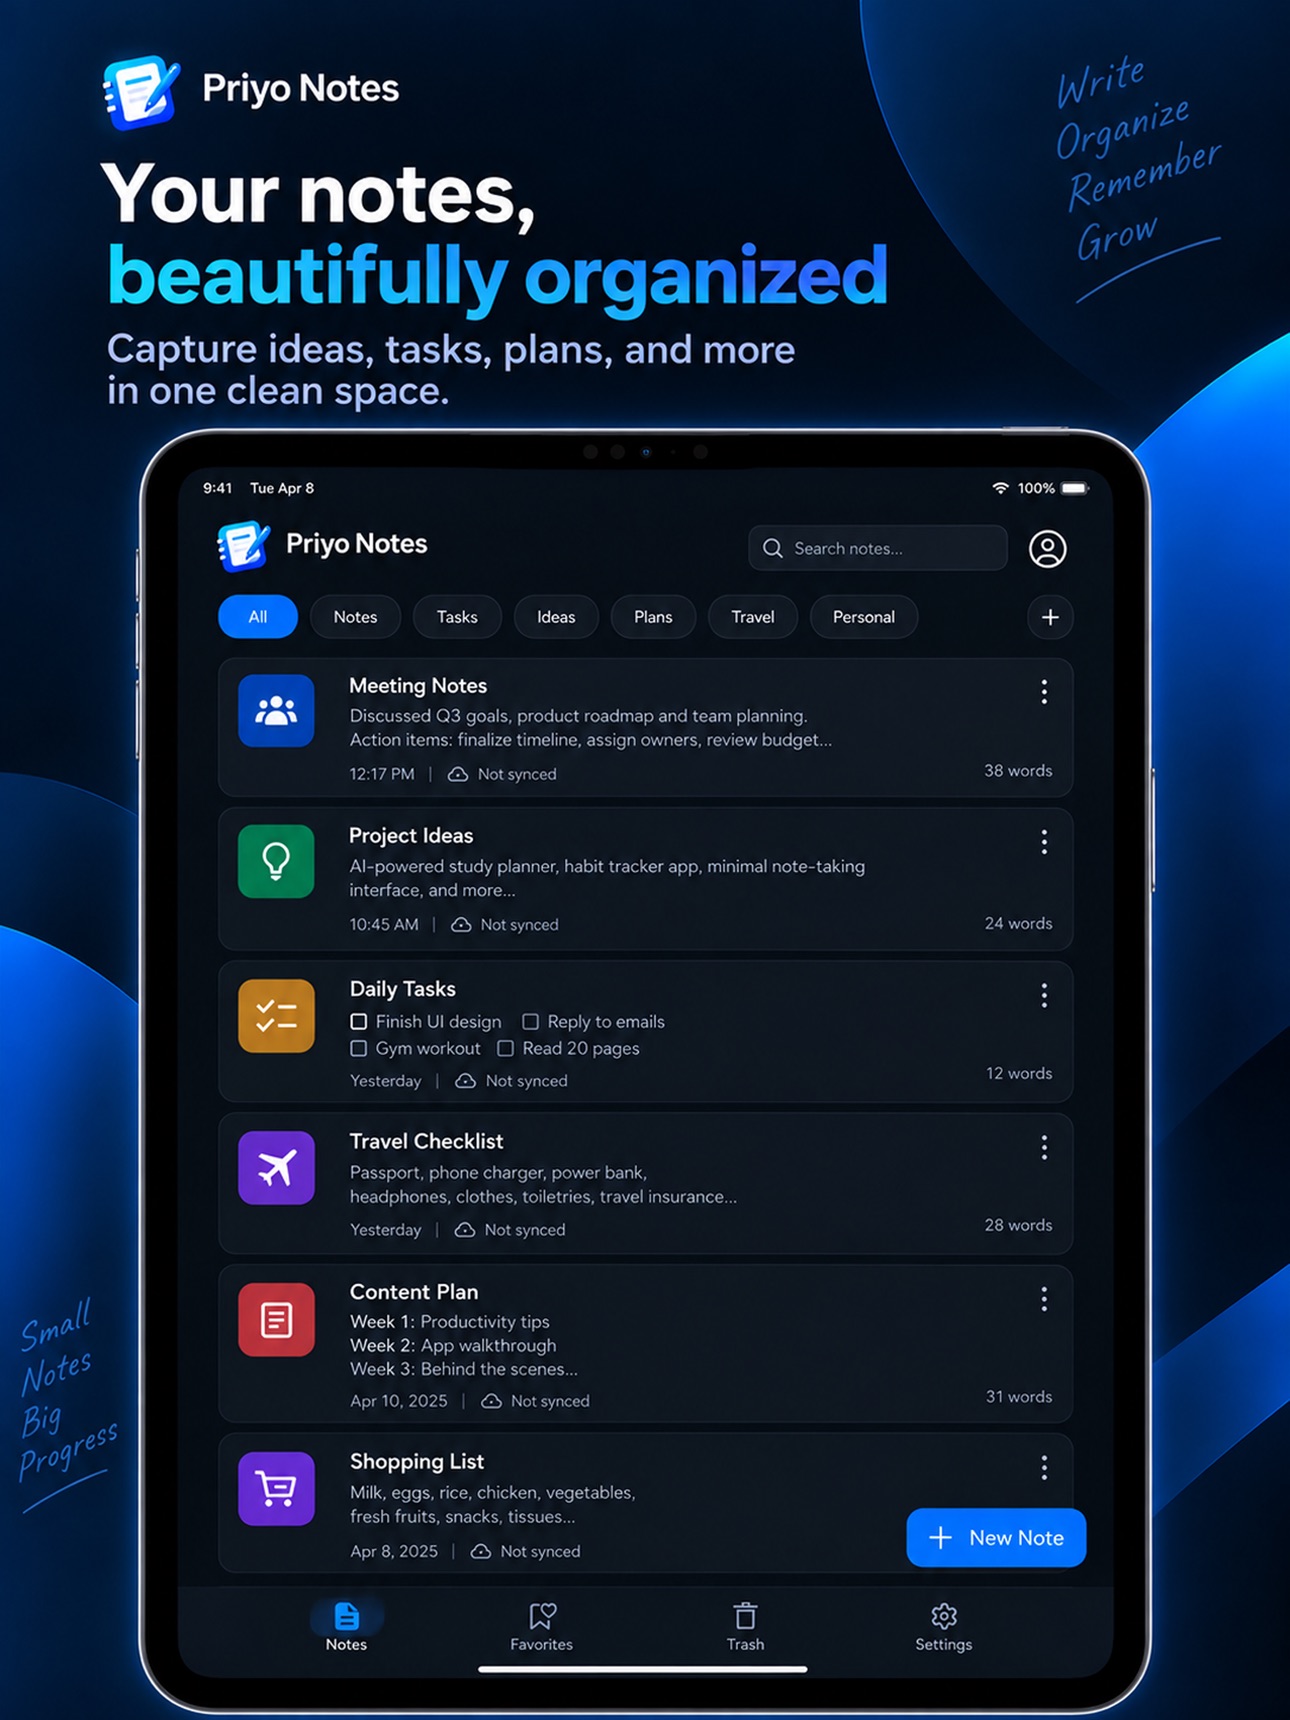Create a note with New Note button
The image size is (1290, 1720).
click(x=996, y=1538)
